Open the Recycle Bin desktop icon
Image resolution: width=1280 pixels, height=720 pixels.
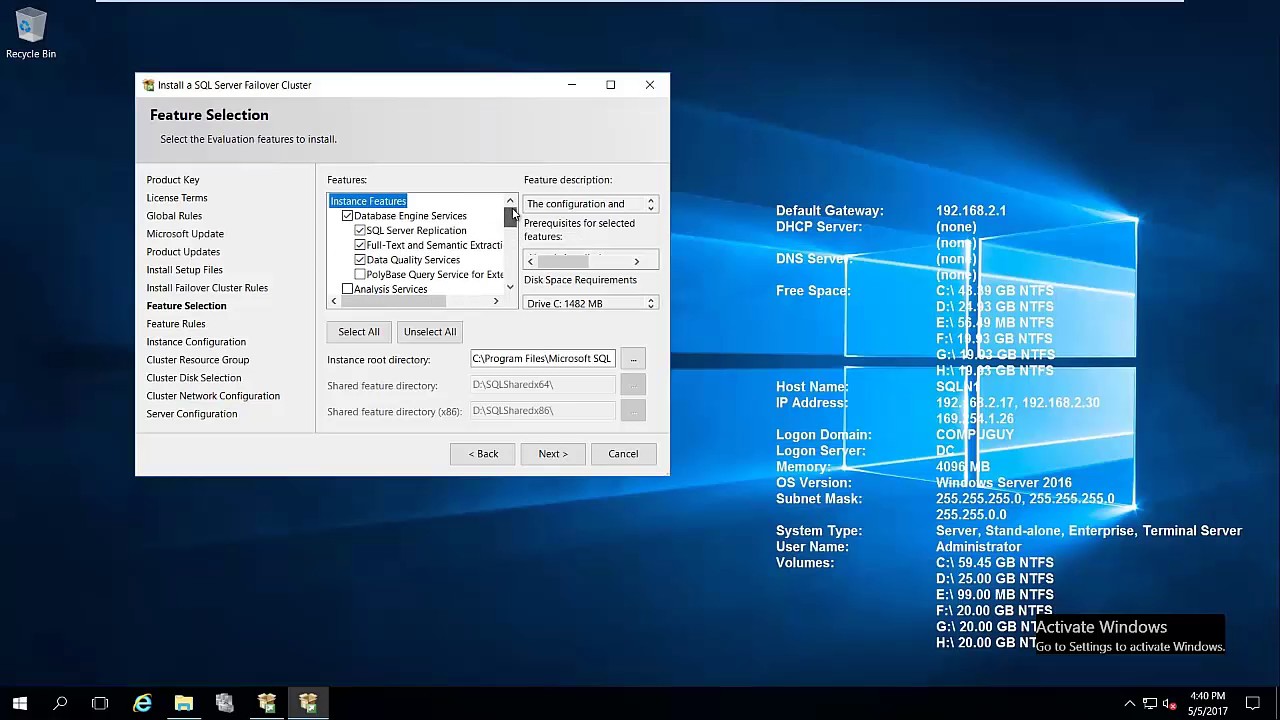[x=31, y=34]
